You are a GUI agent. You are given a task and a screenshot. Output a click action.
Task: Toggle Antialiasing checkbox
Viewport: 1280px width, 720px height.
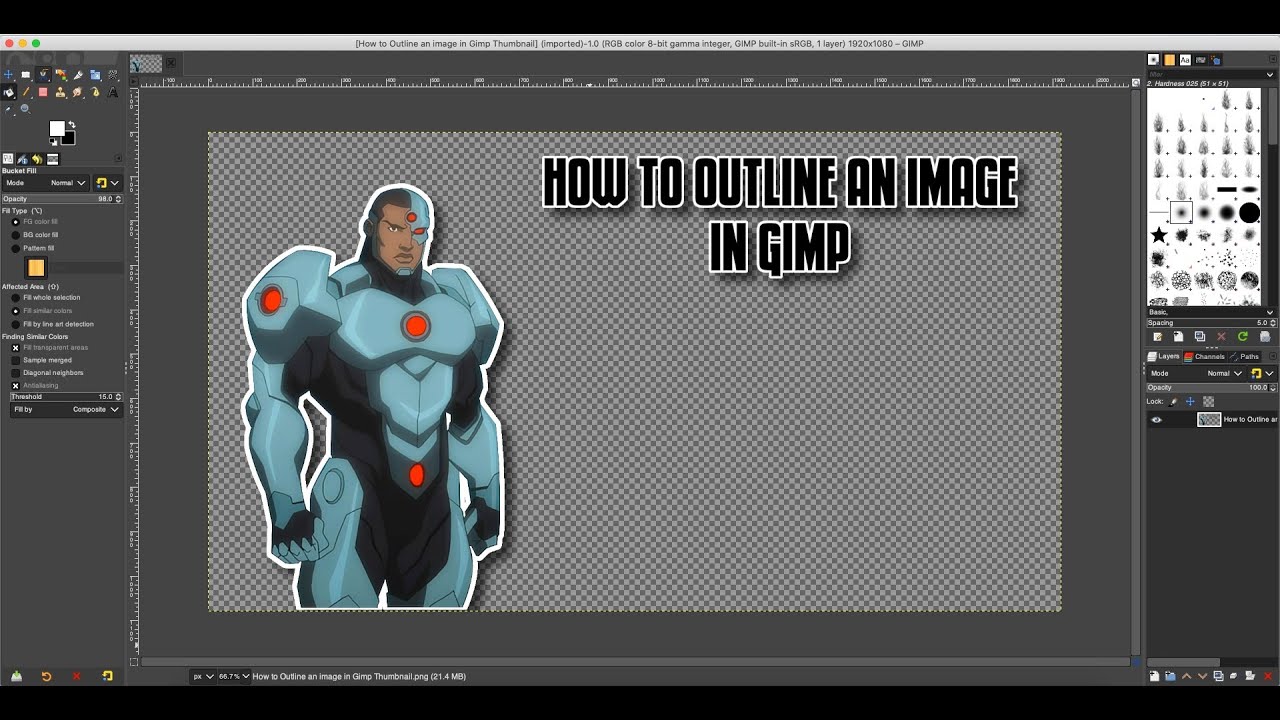[x=15, y=385]
